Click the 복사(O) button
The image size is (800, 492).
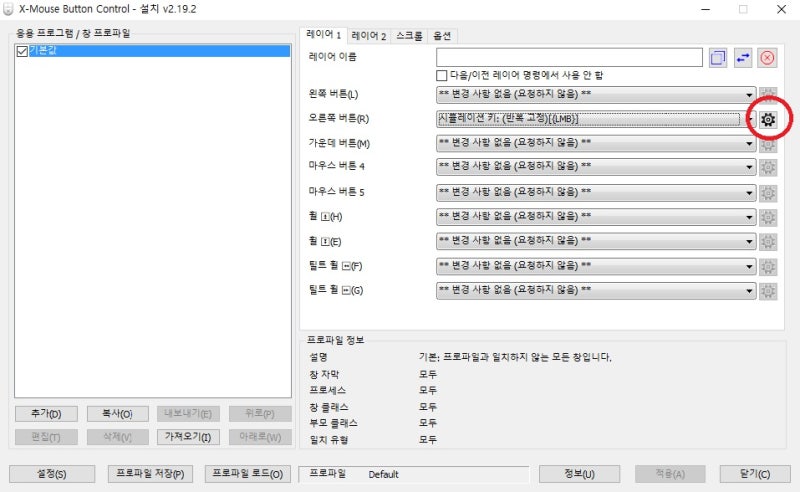[x=118, y=413]
